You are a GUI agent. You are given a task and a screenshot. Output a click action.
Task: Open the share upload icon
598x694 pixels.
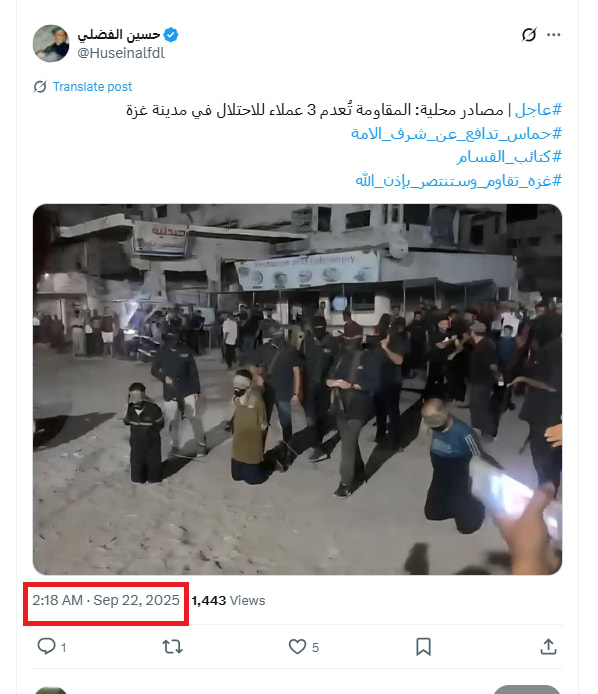point(548,647)
